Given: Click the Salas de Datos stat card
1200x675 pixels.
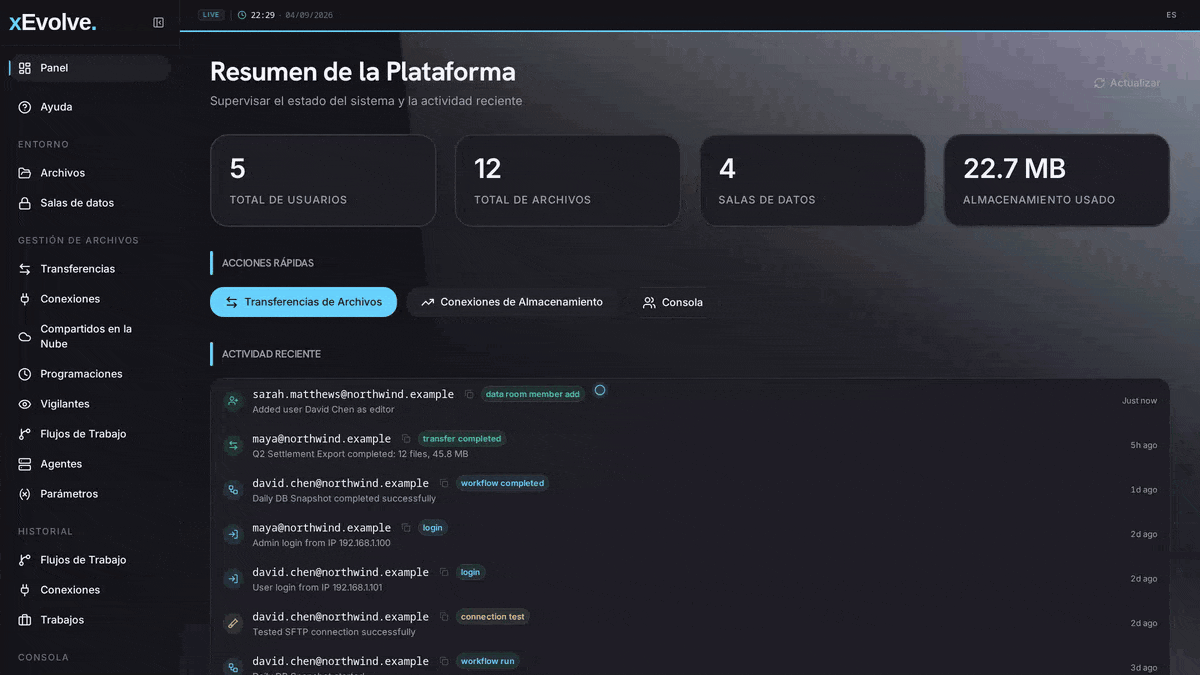Looking at the screenshot, I should coord(812,180).
